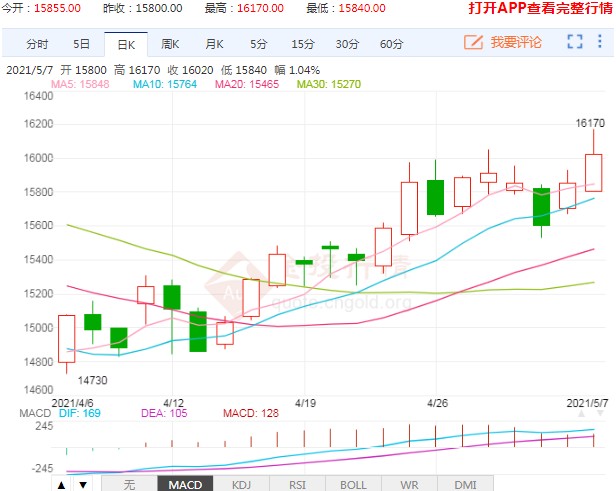This screenshot has width=616, height=491.
Task: Click the 4/12 date axis label
Action: pyautogui.click(x=173, y=403)
